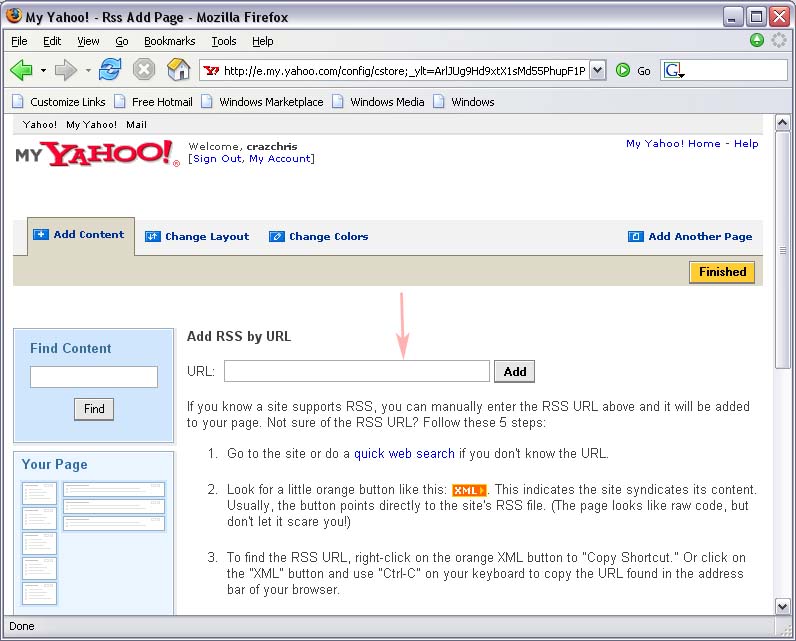Open the Back button history dropdown arrow
The width and height of the screenshot is (796, 641).
[43, 71]
